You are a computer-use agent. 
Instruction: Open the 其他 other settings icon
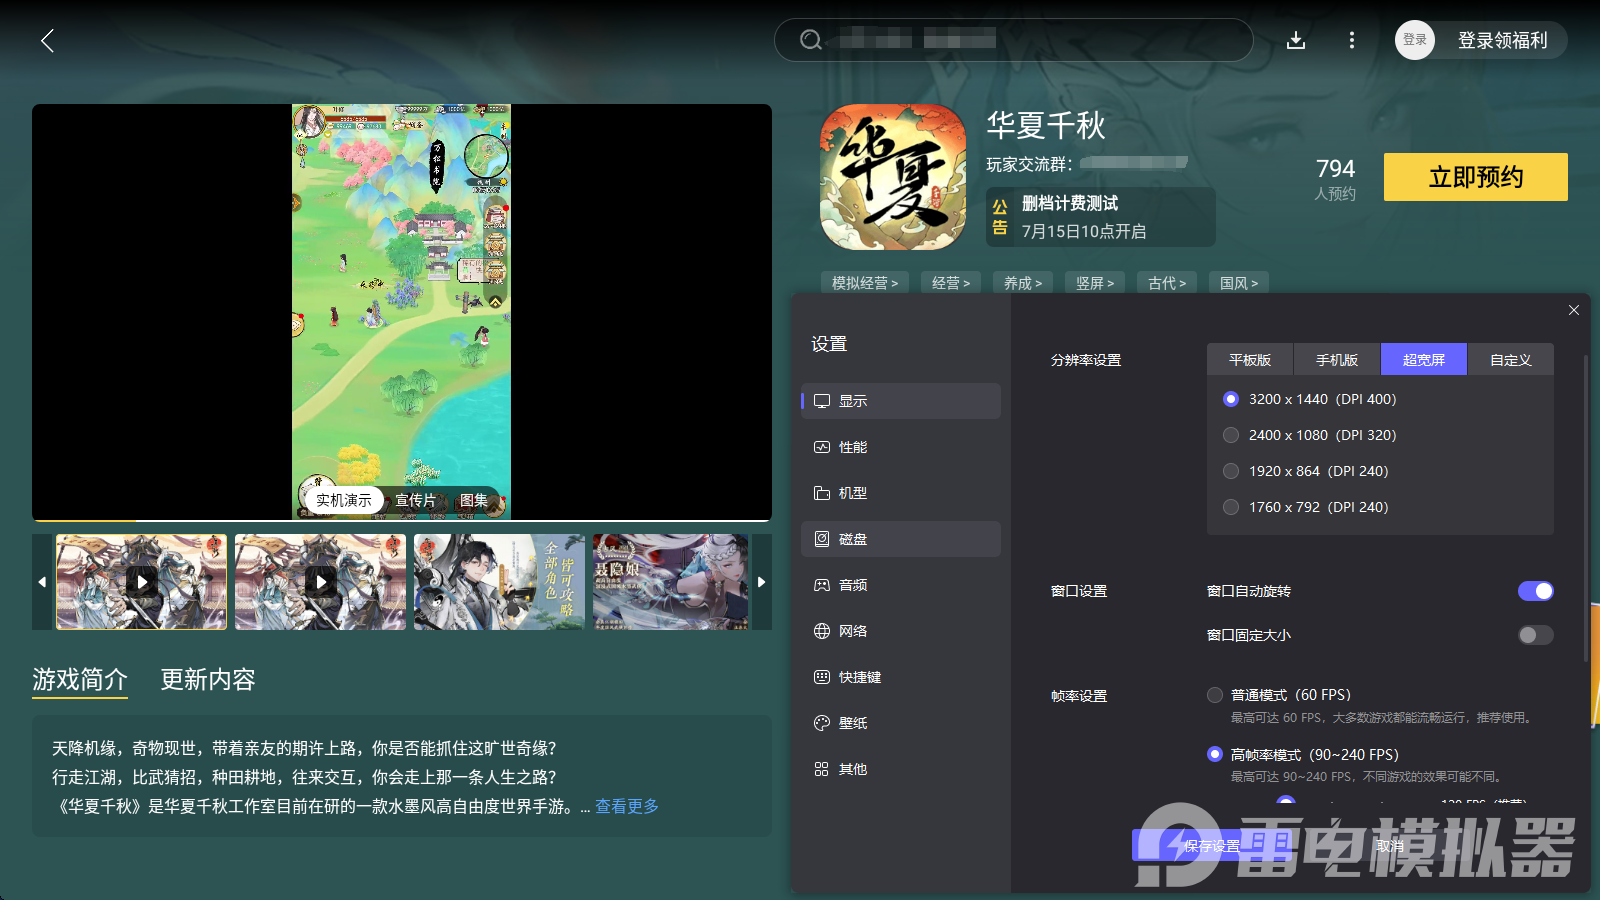822,769
